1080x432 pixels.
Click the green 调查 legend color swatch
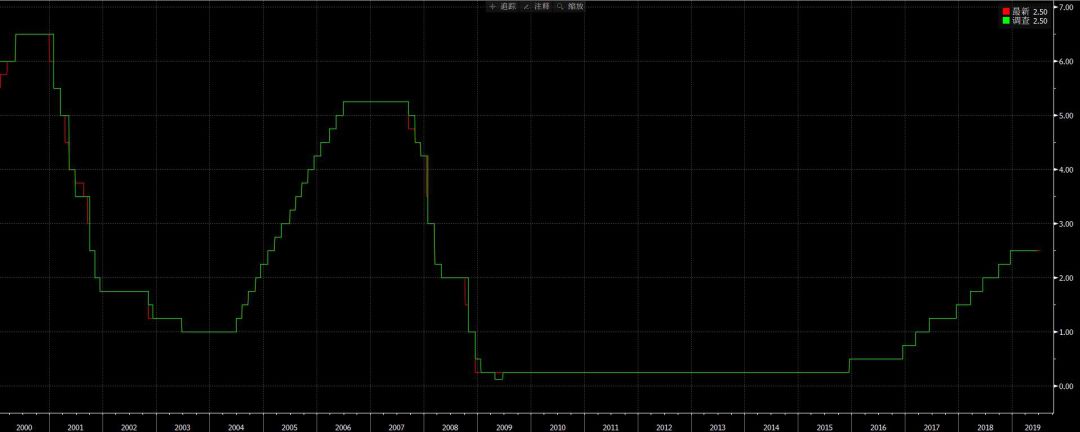[x=1006, y=21]
